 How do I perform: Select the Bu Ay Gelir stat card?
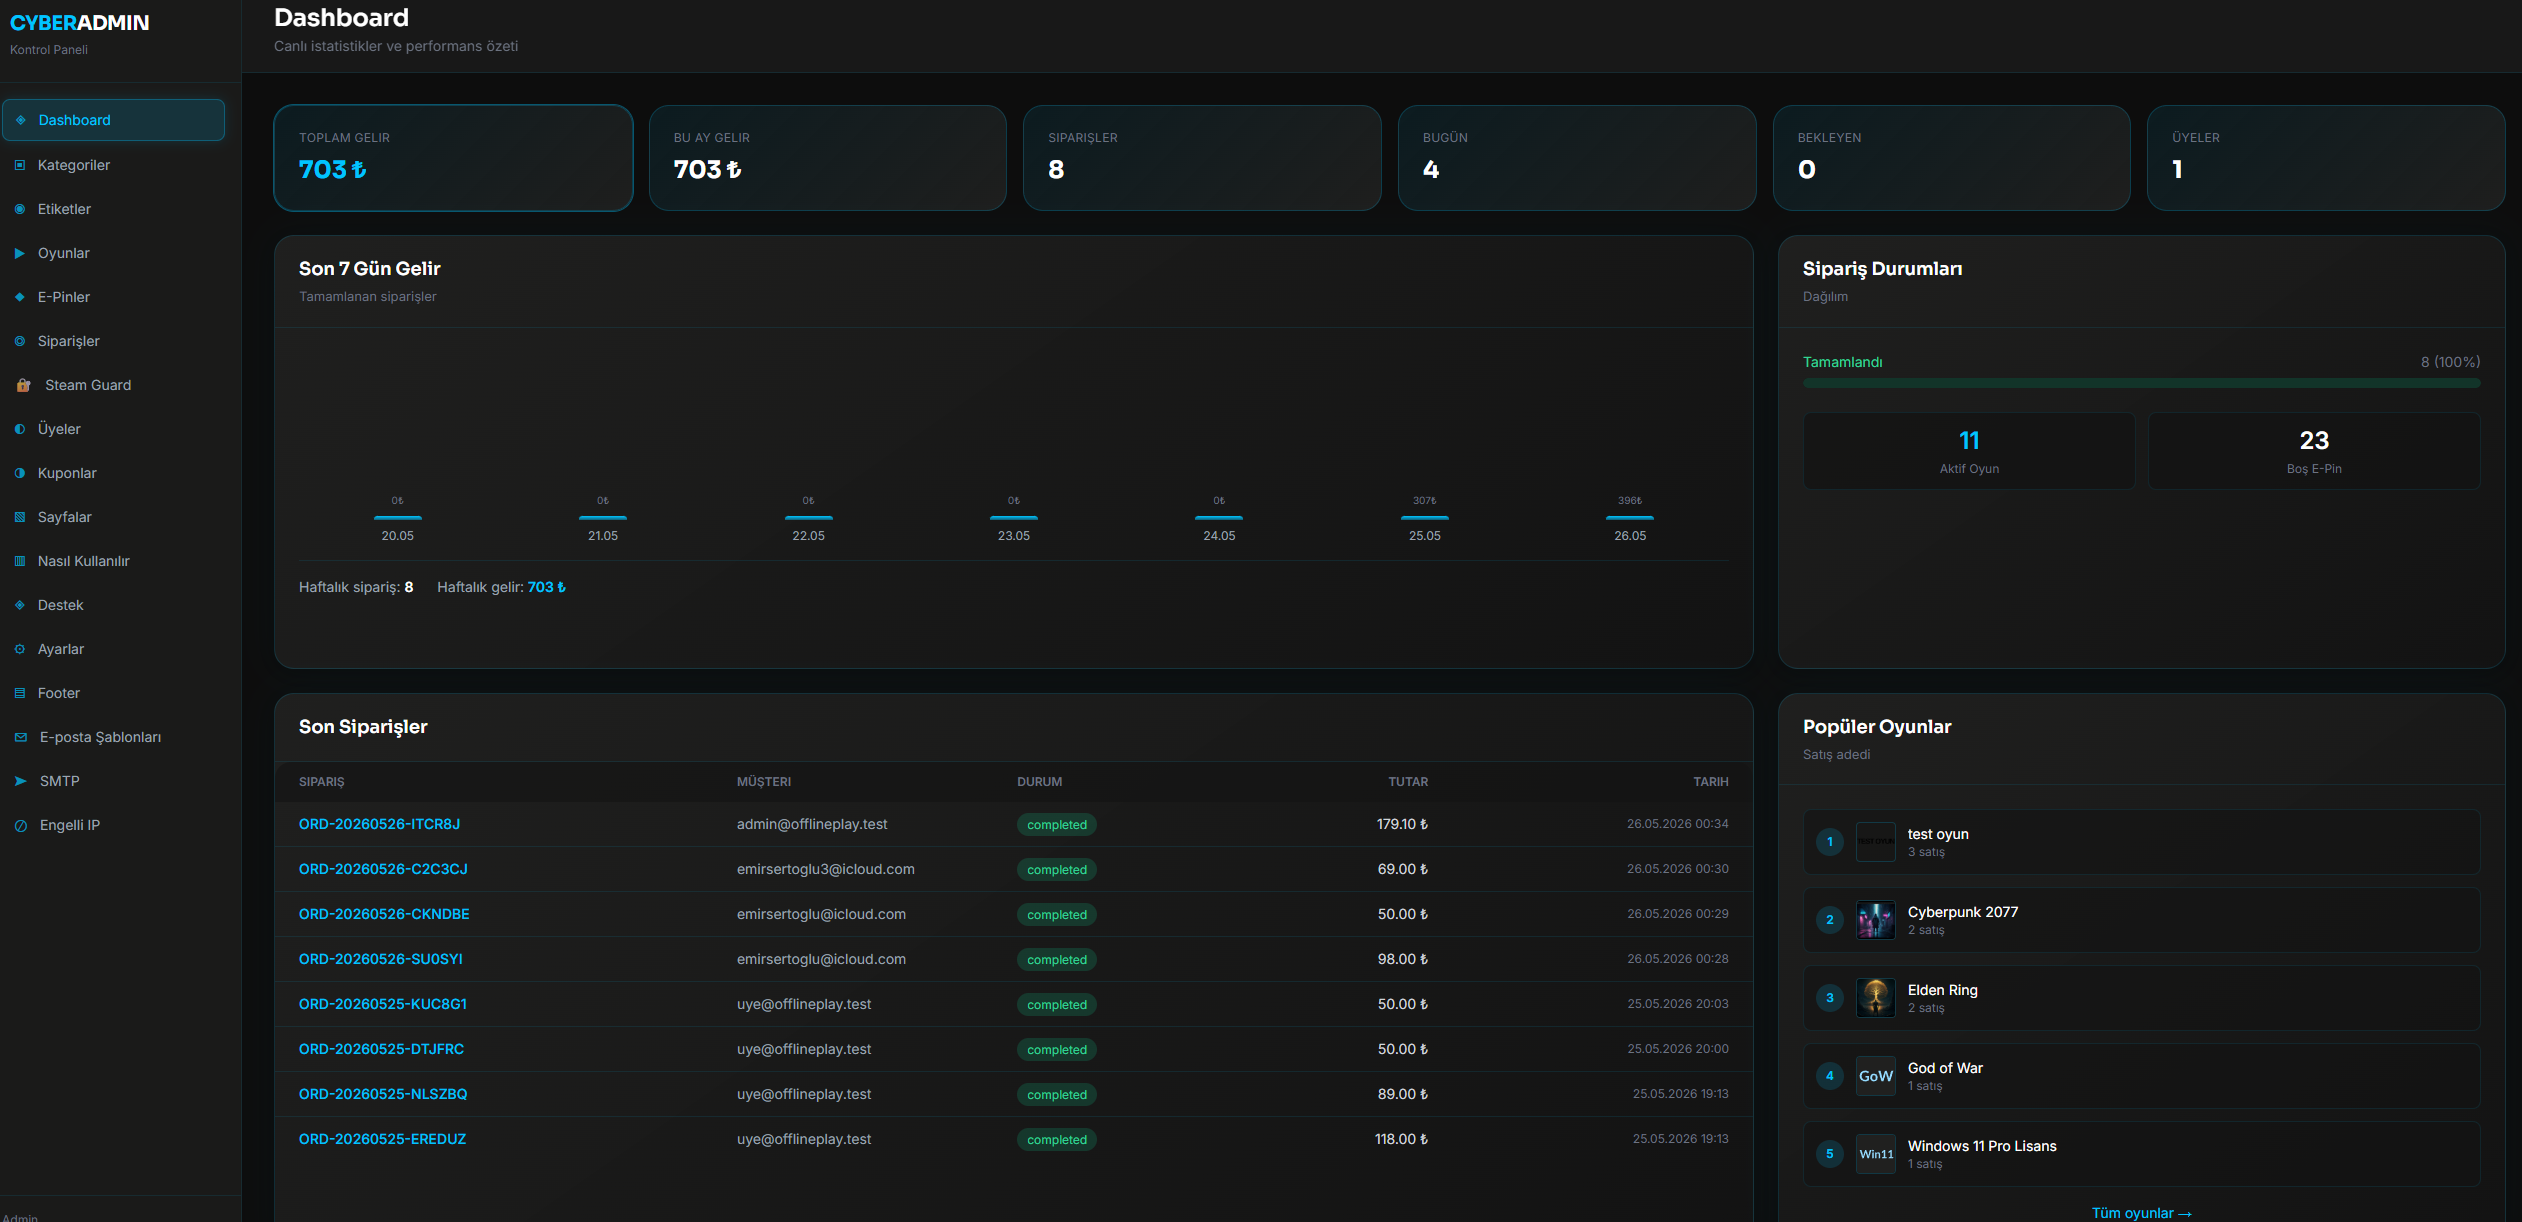coord(827,158)
